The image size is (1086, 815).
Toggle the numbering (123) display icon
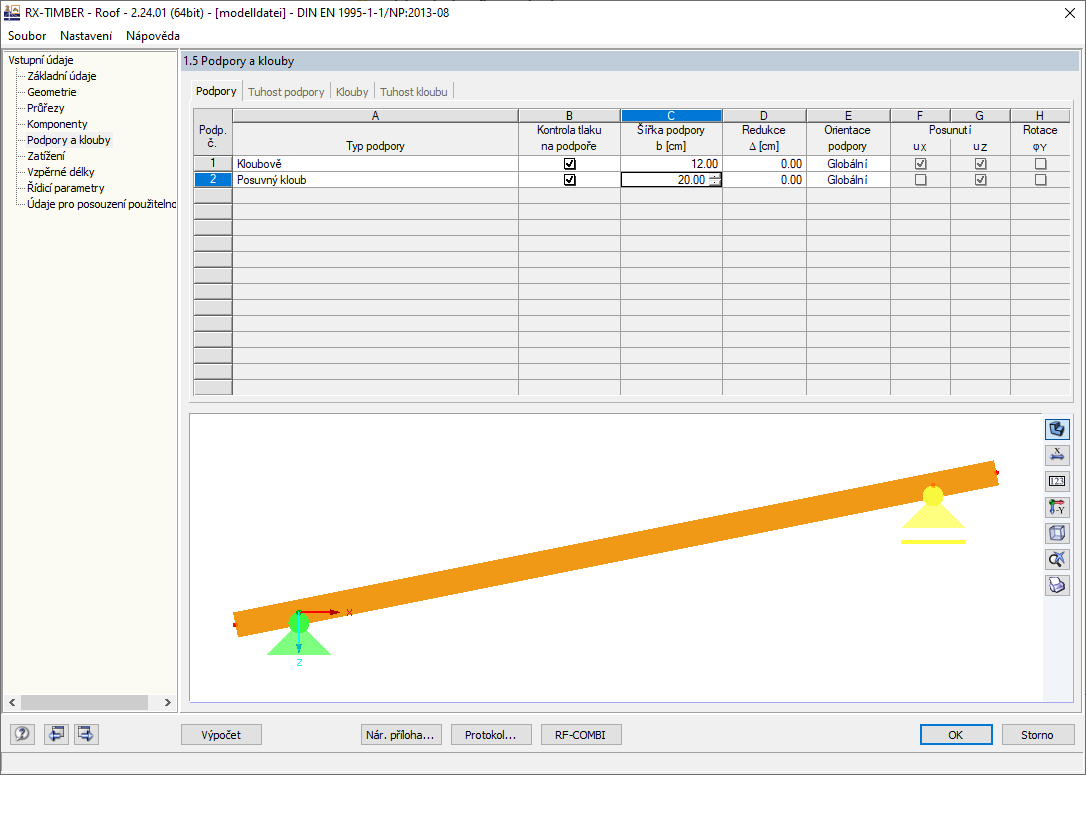tap(1057, 481)
